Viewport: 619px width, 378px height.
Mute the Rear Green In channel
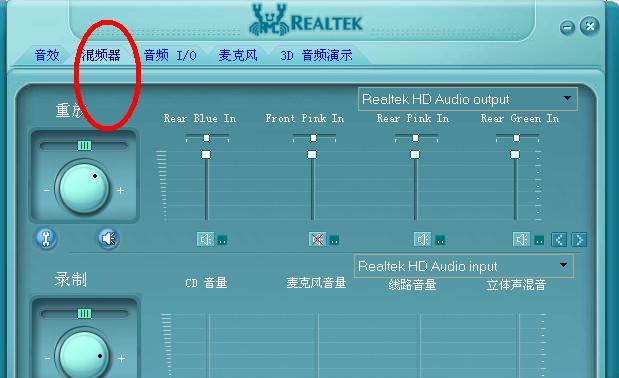[x=521, y=239]
